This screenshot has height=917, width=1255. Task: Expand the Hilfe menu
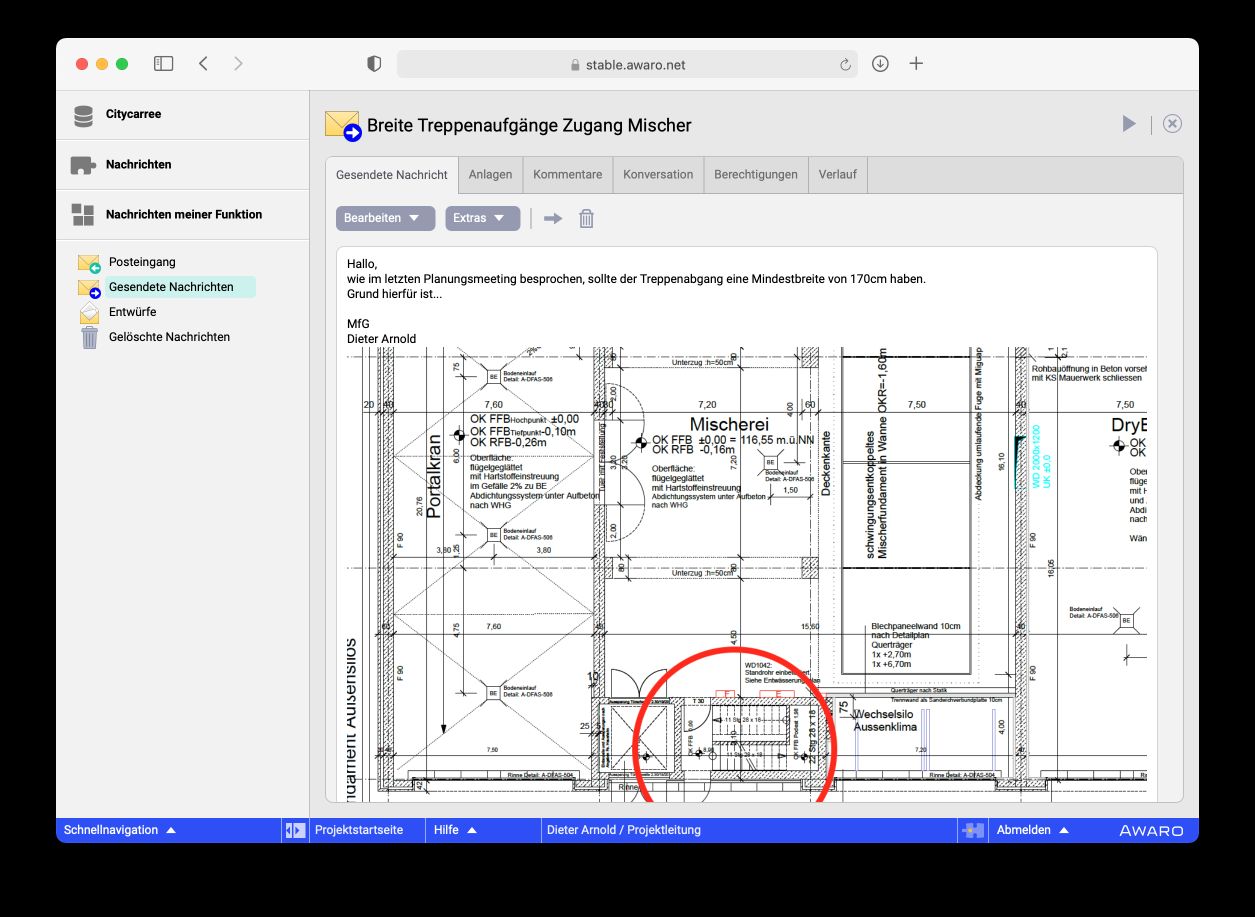(x=455, y=830)
